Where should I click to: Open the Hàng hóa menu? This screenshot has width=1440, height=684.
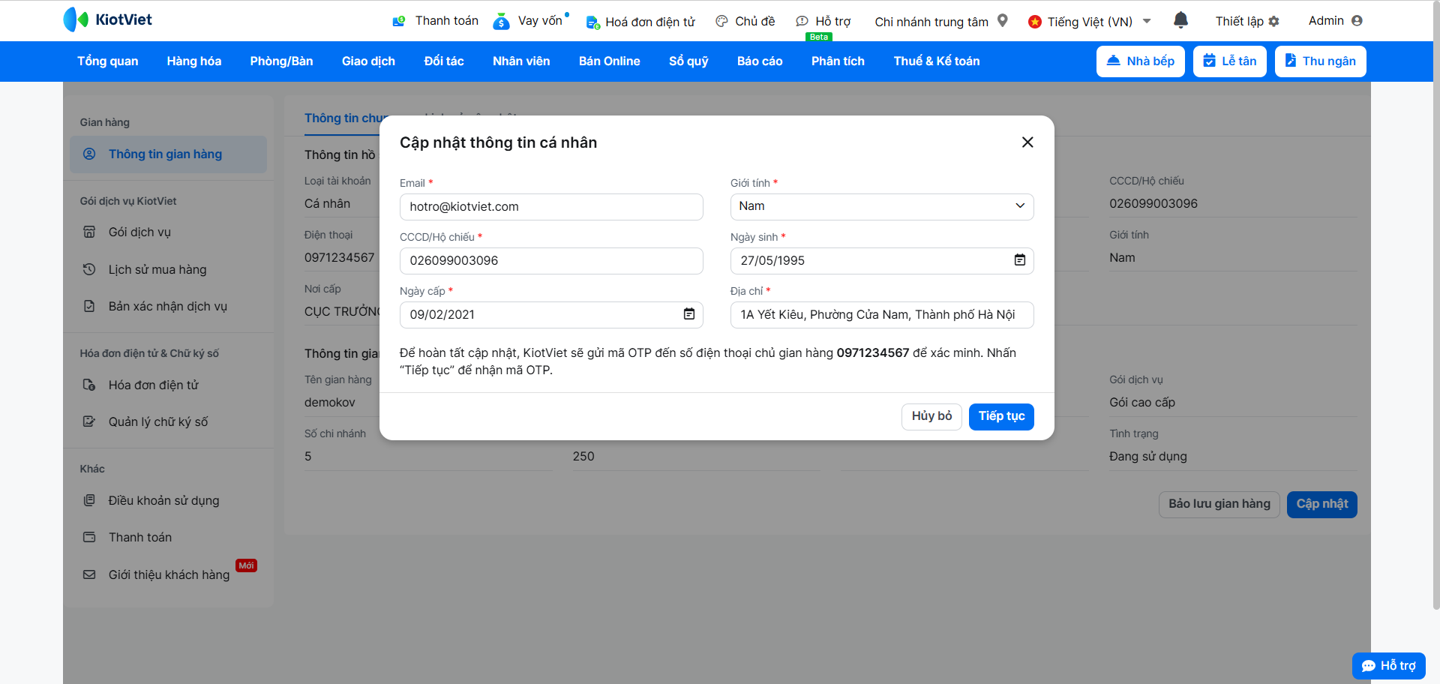coord(194,61)
